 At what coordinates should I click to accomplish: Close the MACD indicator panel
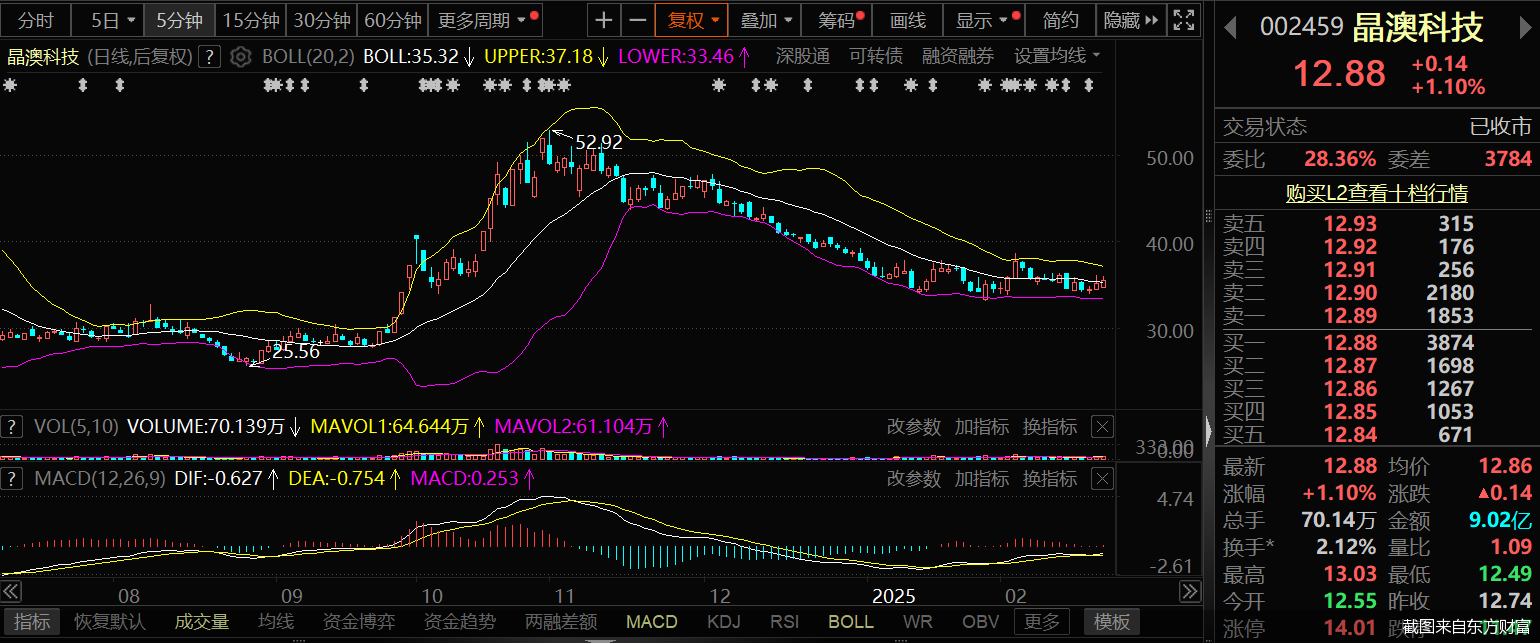(1101, 479)
